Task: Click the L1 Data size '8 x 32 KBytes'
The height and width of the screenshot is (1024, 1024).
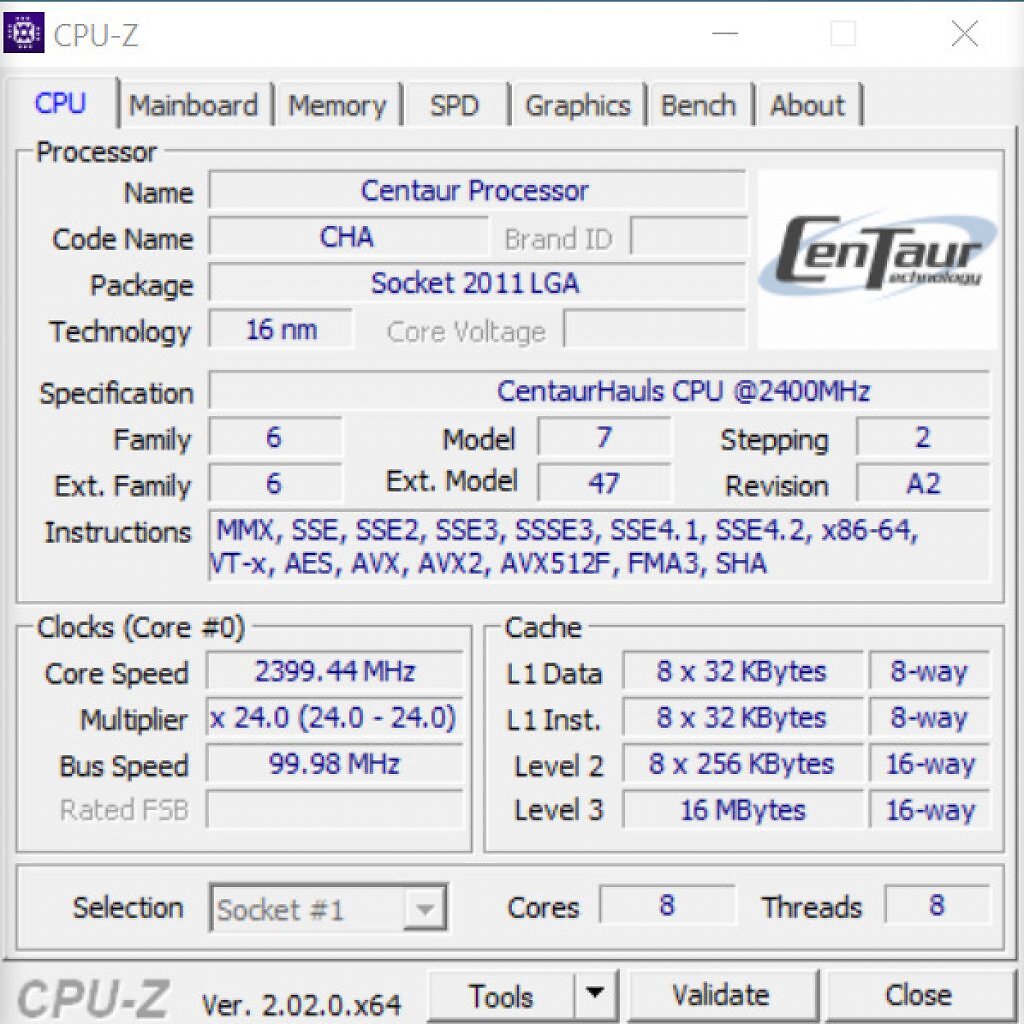Action: tap(743, 671)
